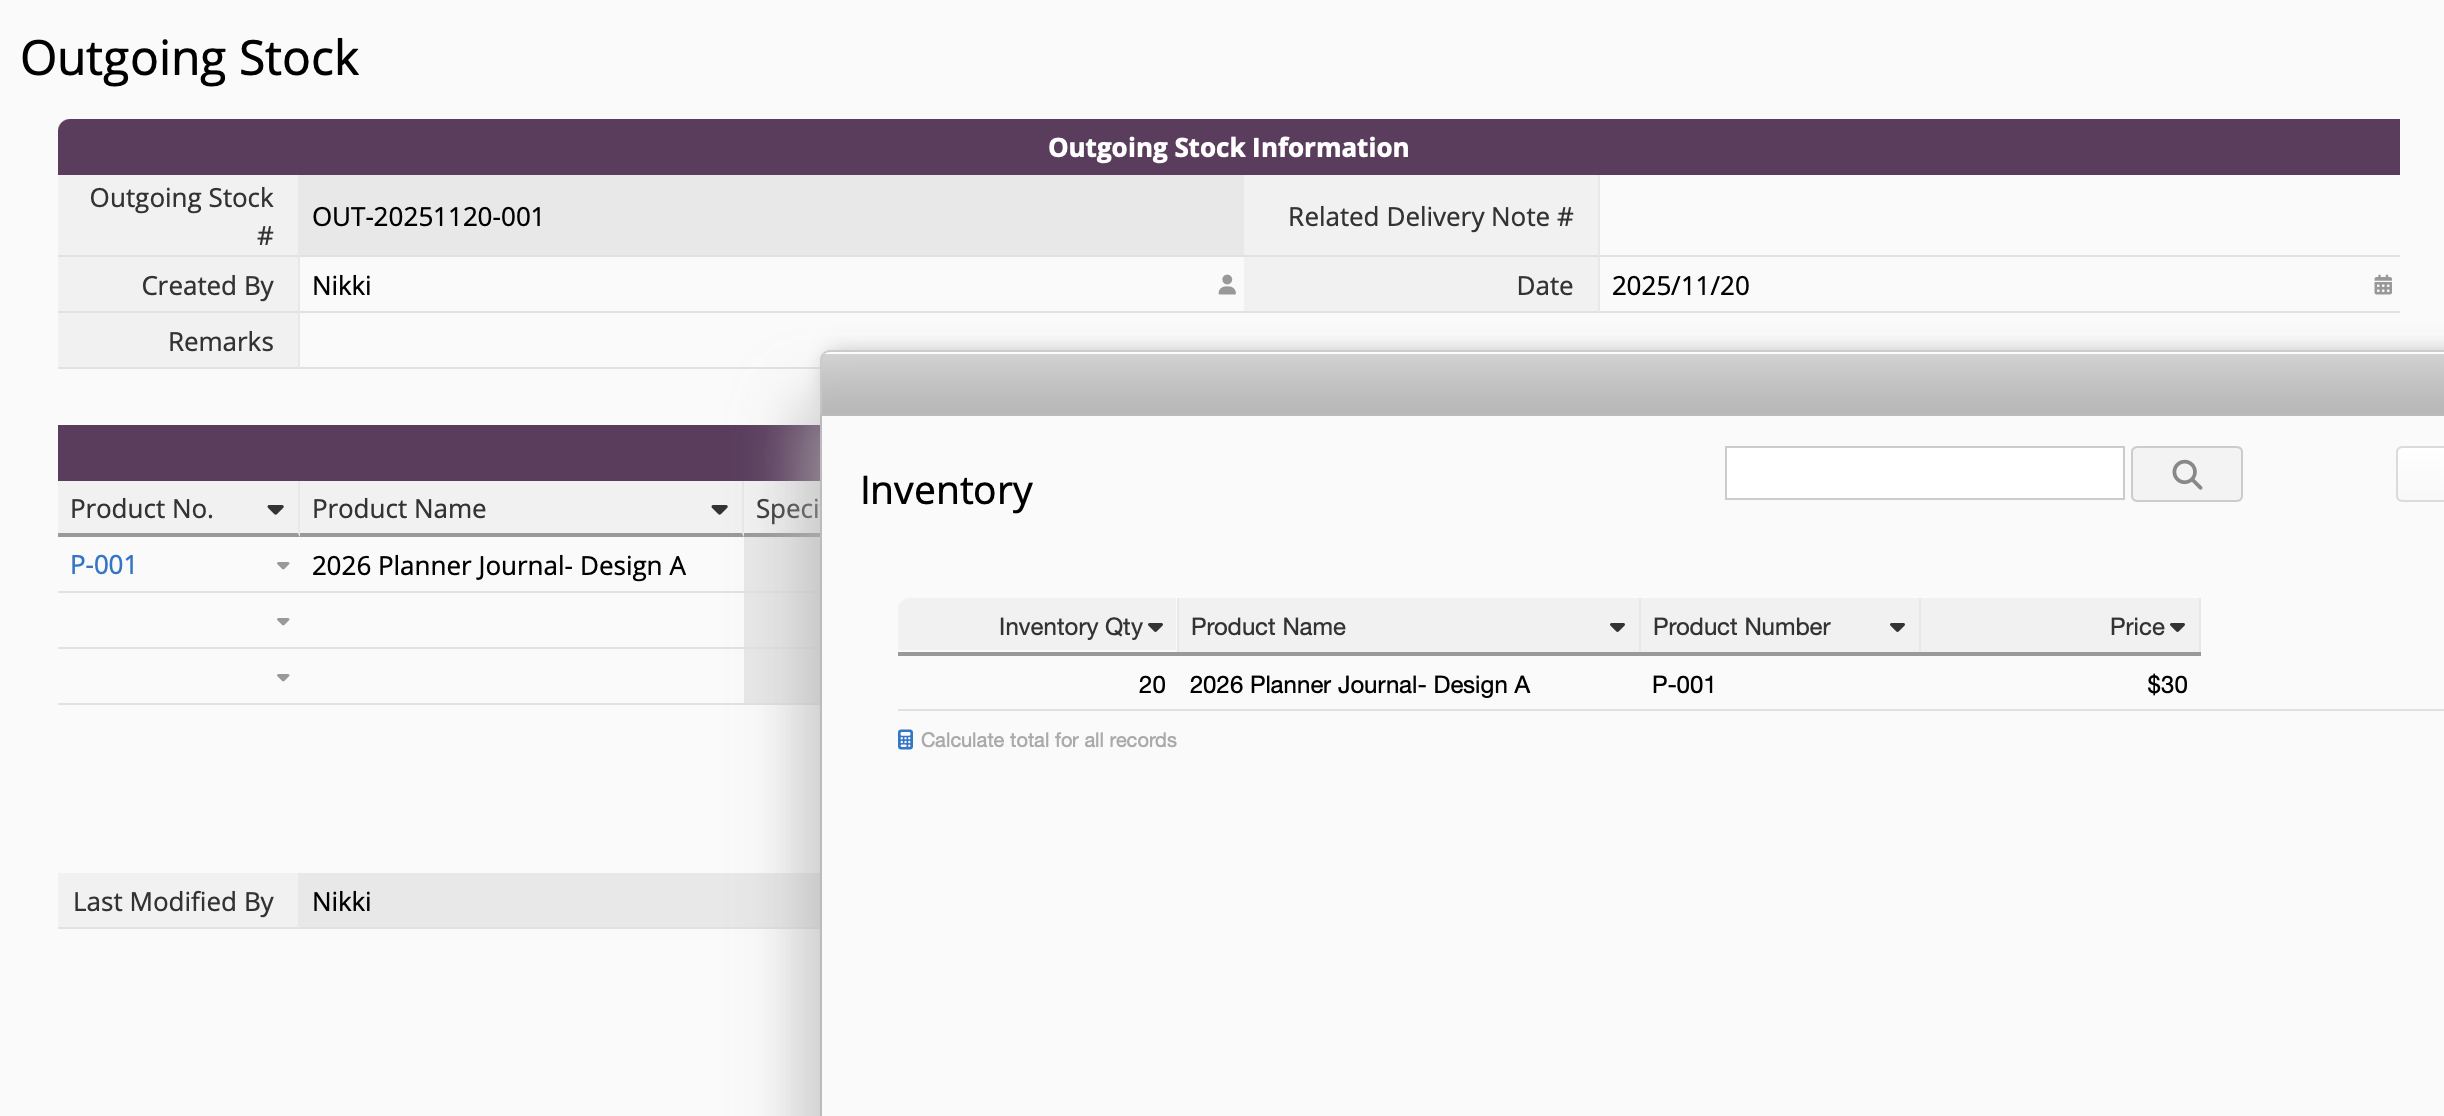
Task: Click the P-001 product link
Action: (103, 565)
